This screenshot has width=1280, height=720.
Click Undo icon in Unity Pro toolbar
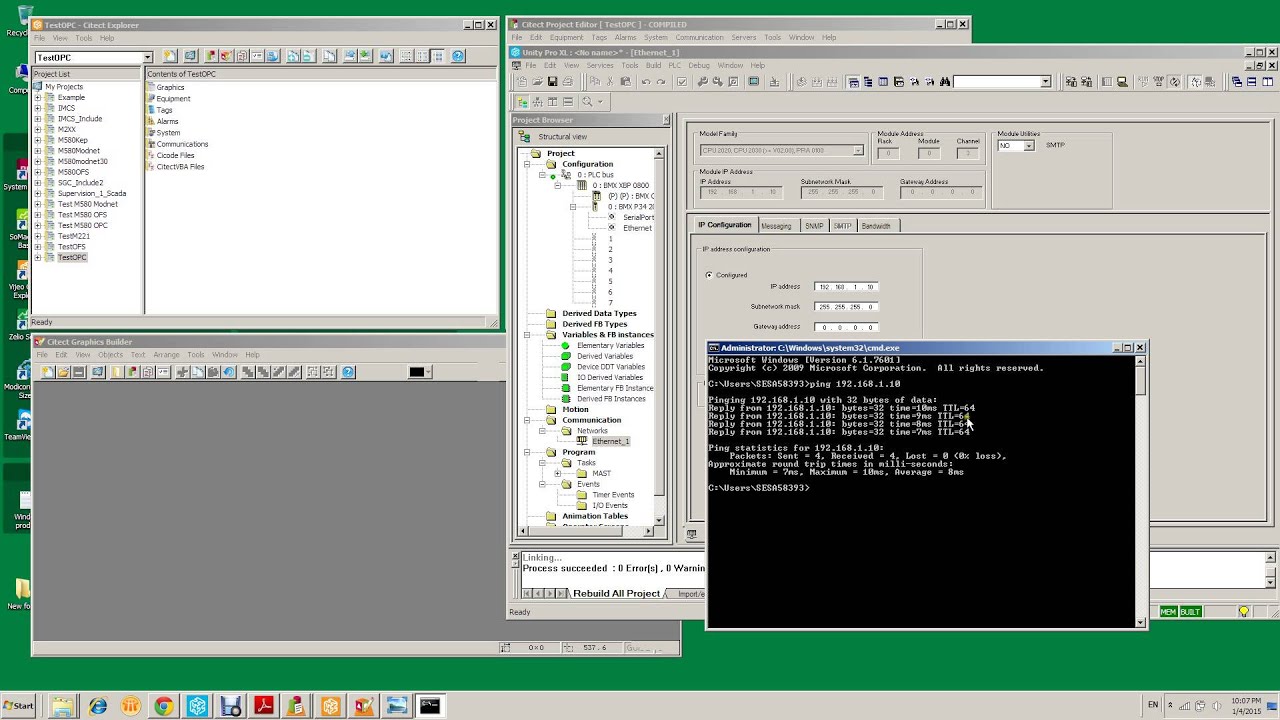coord(646,82)
